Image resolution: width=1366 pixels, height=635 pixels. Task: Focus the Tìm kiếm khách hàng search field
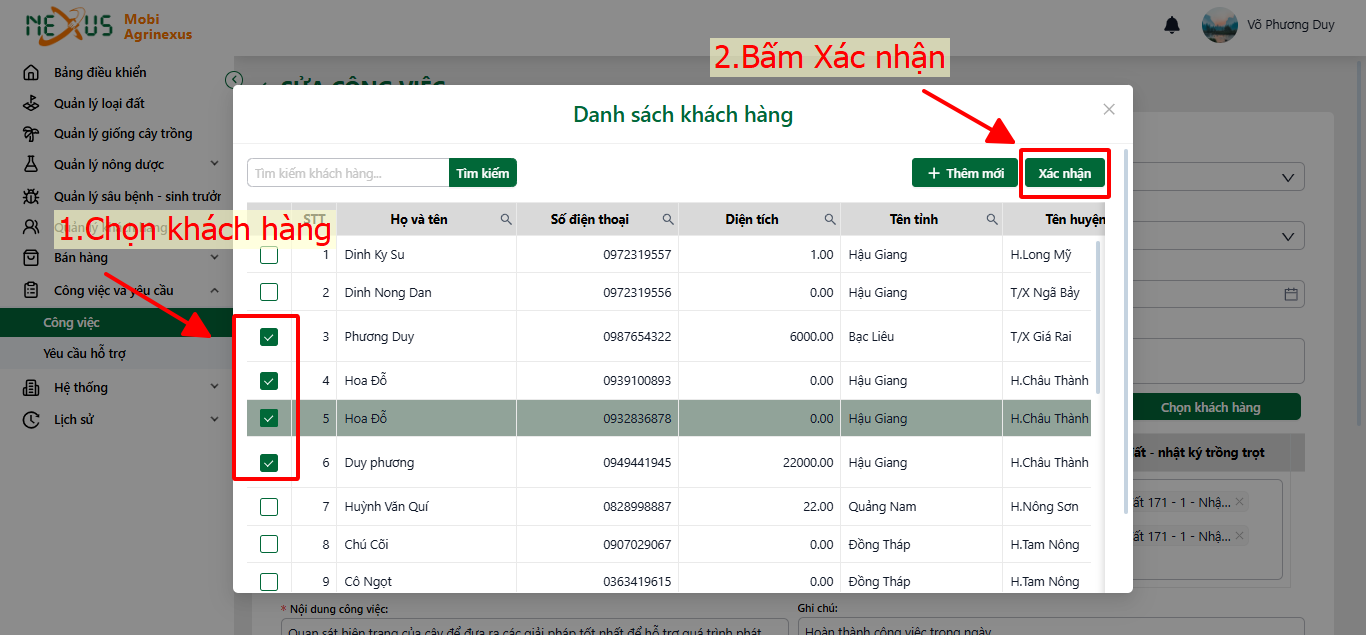click(x=348, y=173)
